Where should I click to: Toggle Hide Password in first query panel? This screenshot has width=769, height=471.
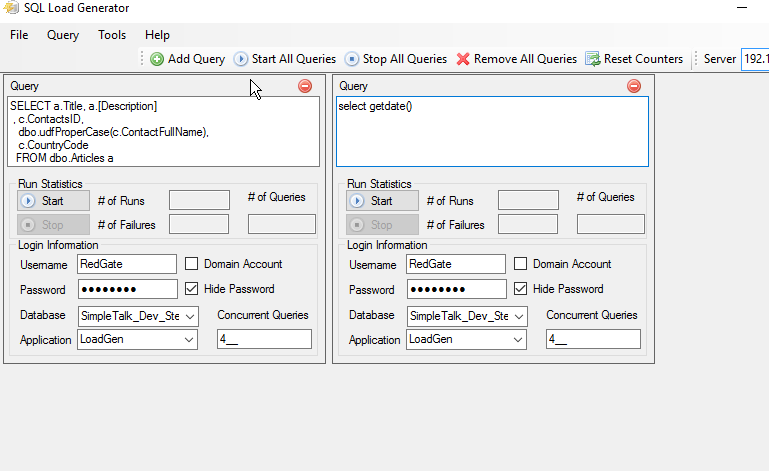(x=191, y=288)
